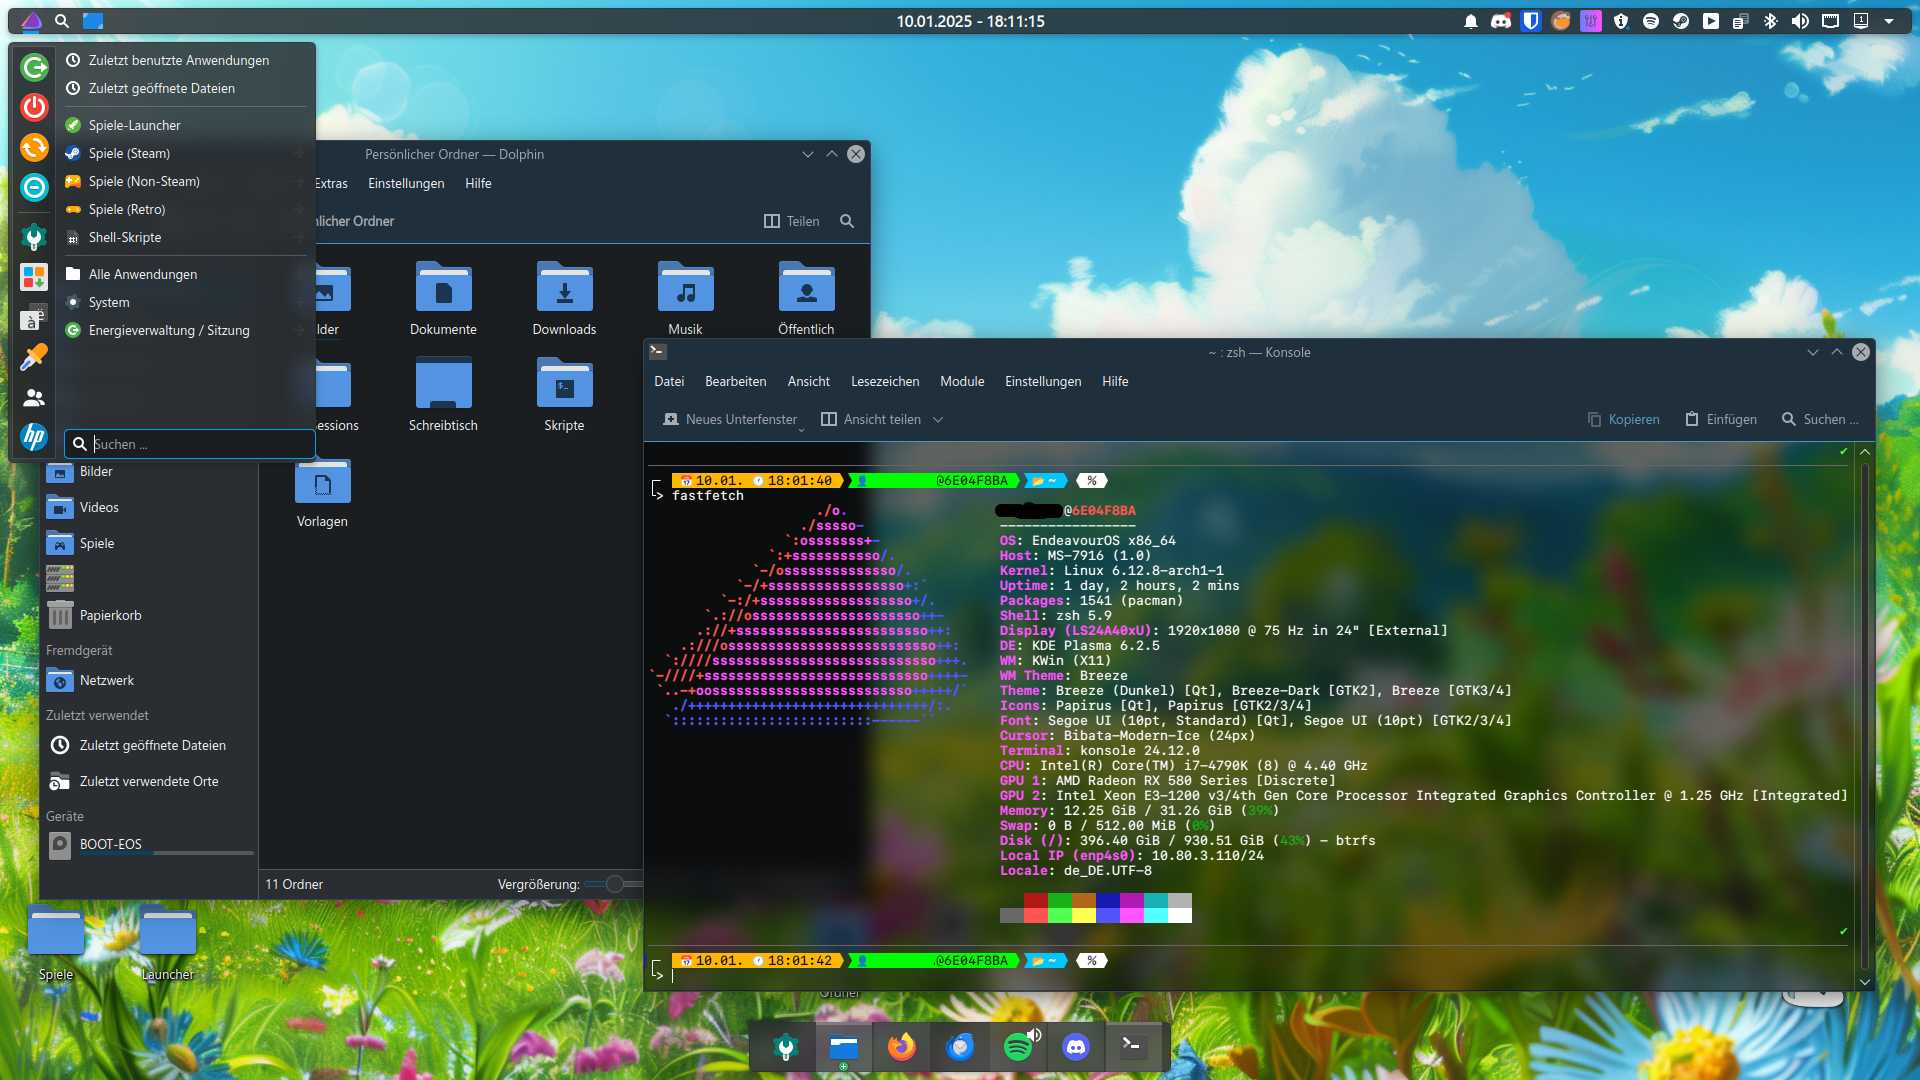The image size is (1920, 1080).
Task: Open Discord from the bottom dock
Action: pyautogui.click(x=1076, y=1047)
